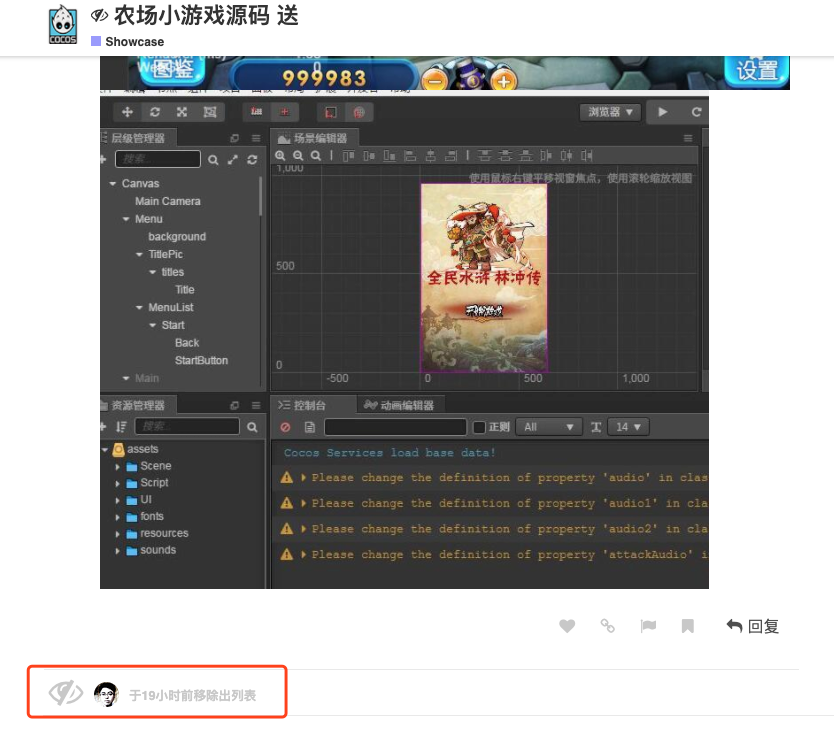Expand the Script folder
Viewport: 834px width, 729px height.
(118, 484)
